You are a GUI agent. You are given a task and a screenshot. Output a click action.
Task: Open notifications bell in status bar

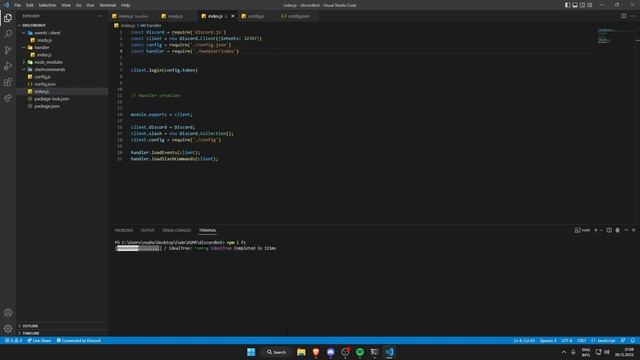633,340
